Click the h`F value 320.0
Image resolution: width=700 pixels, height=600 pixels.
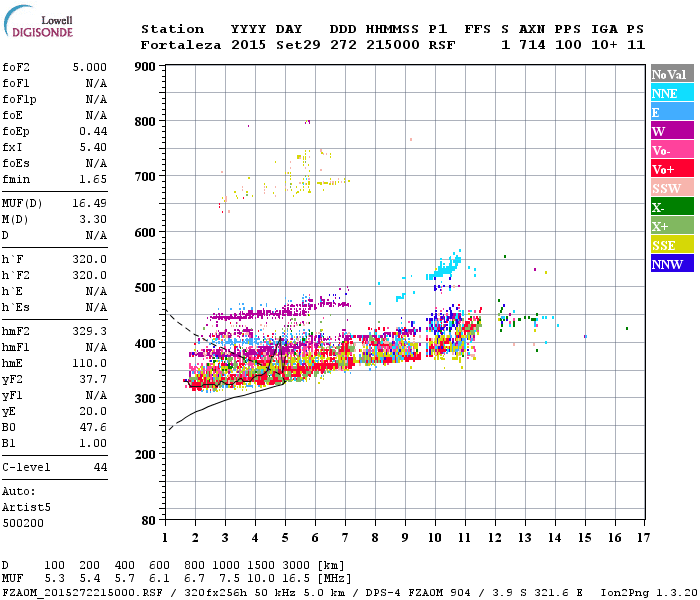90,259
